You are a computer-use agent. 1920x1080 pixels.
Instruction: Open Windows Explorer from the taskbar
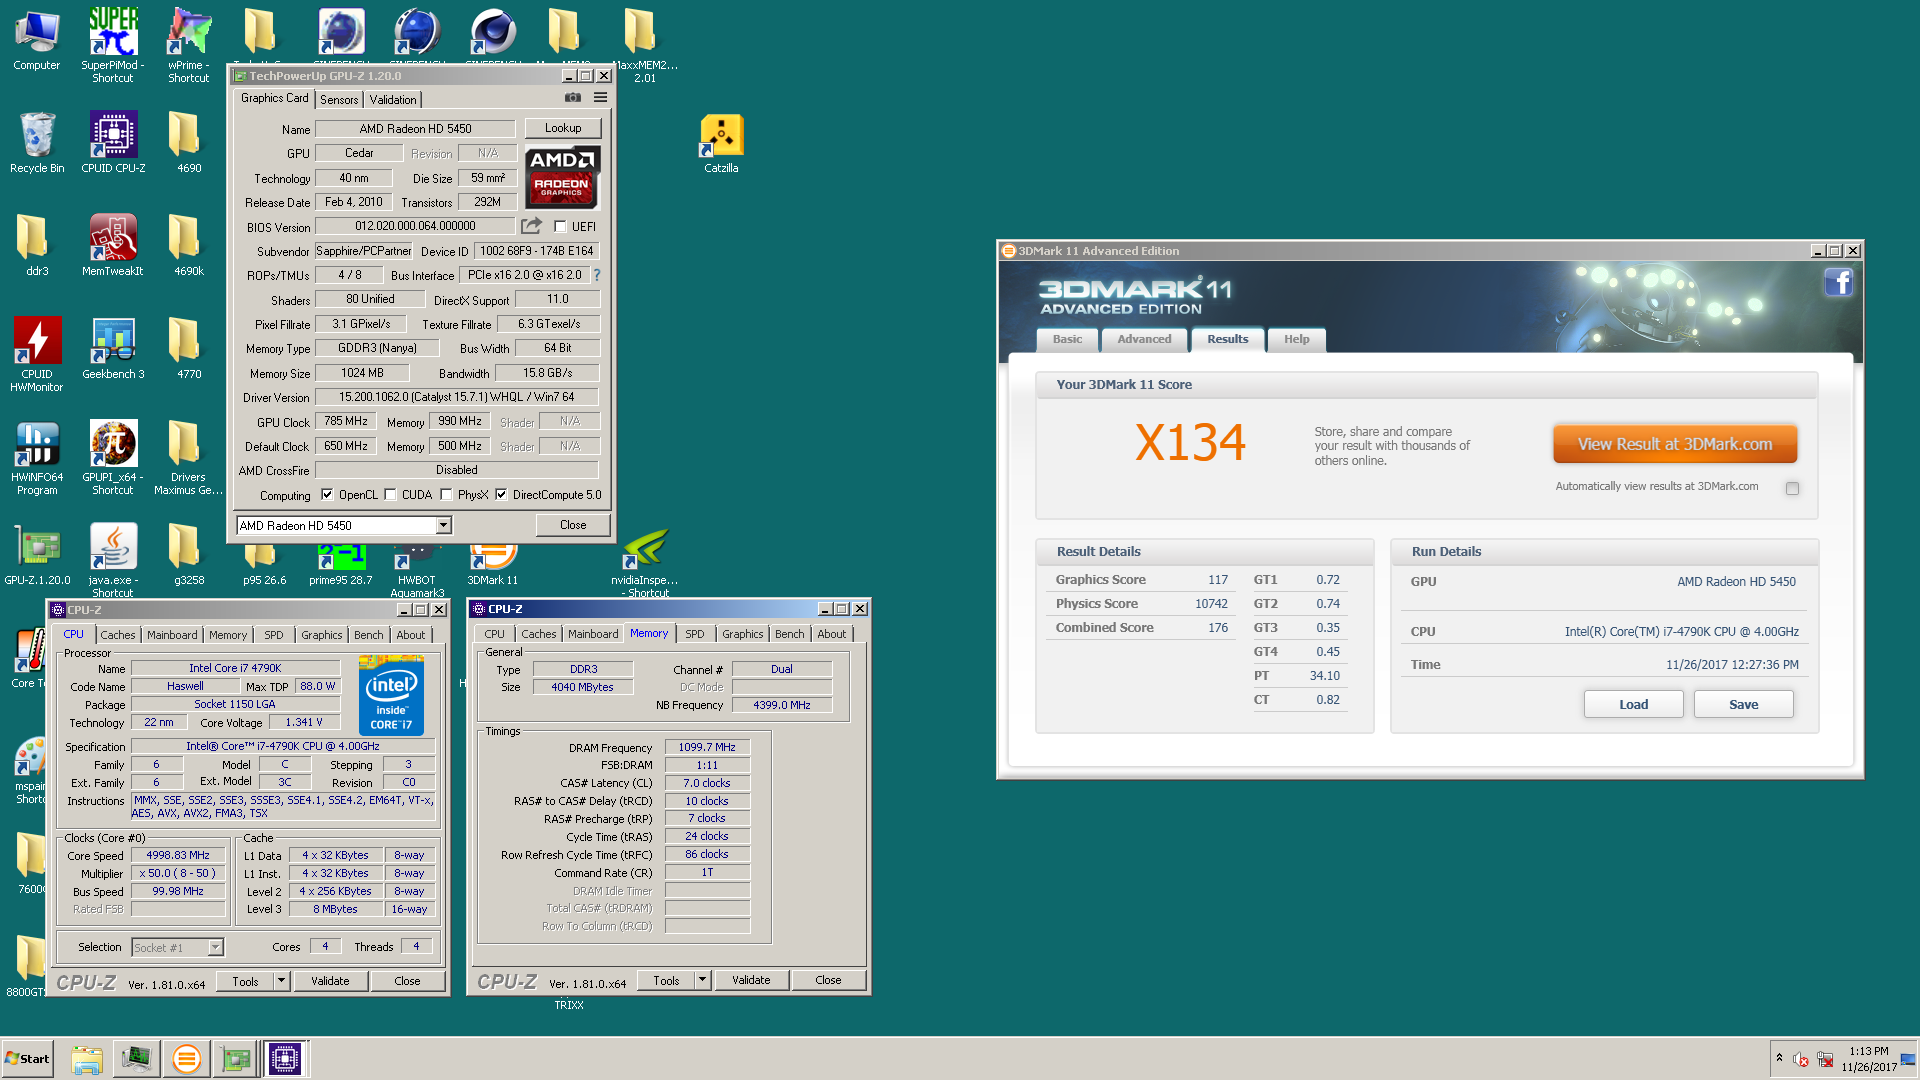[87, 1059]
